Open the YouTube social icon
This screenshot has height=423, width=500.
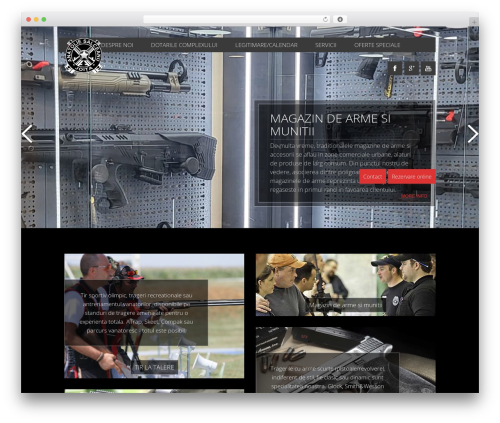428,68
